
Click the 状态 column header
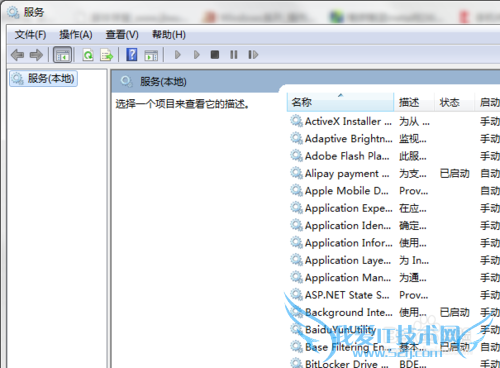[454, 102]
